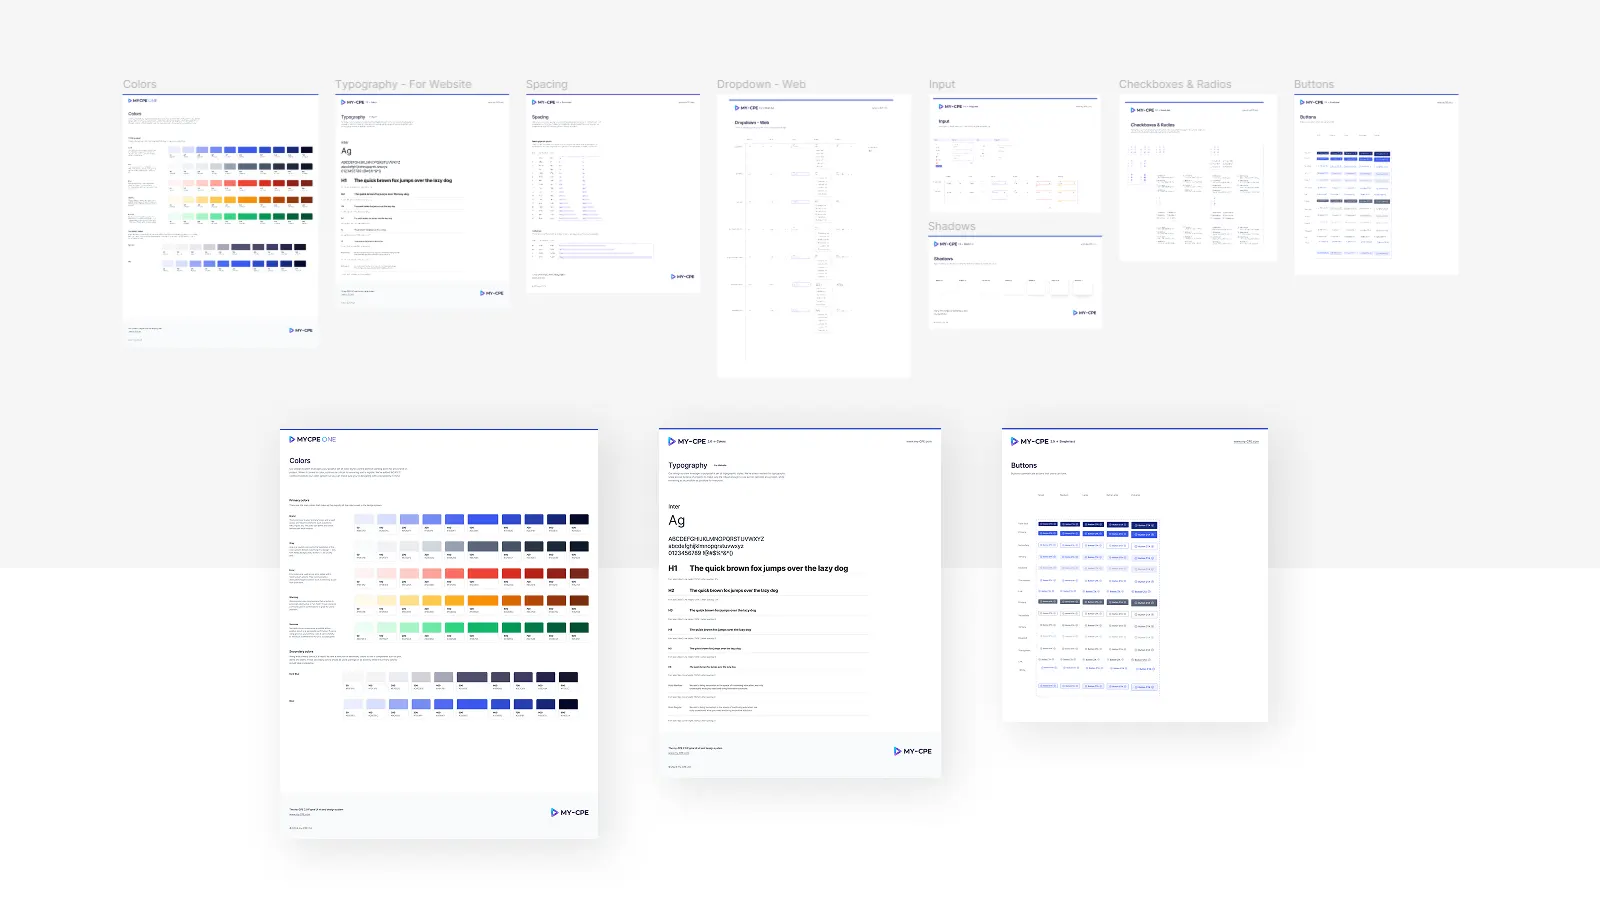
Task: Pick the palest pink swatch starting the red row, large Colors page
Action: tap(364, 573)
